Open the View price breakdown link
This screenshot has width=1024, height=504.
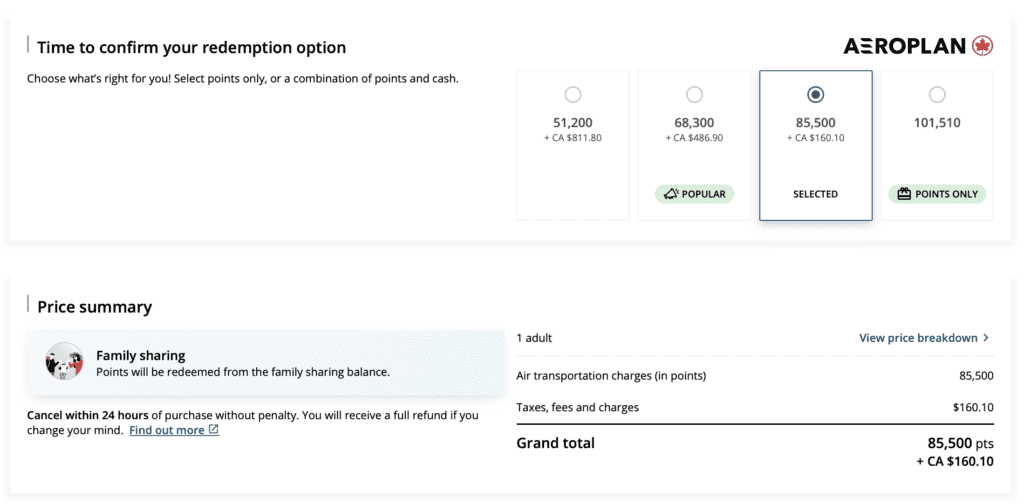click(x=917, y=338)
